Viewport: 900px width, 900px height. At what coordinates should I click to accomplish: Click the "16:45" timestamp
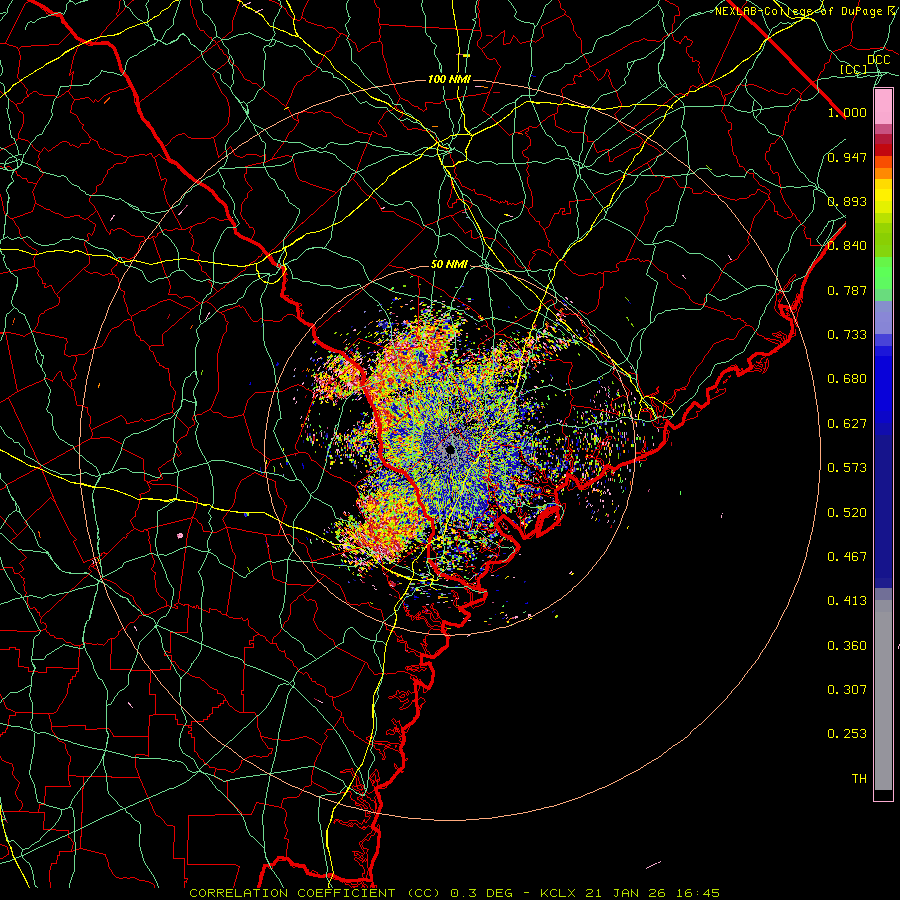tap(697, 894)
